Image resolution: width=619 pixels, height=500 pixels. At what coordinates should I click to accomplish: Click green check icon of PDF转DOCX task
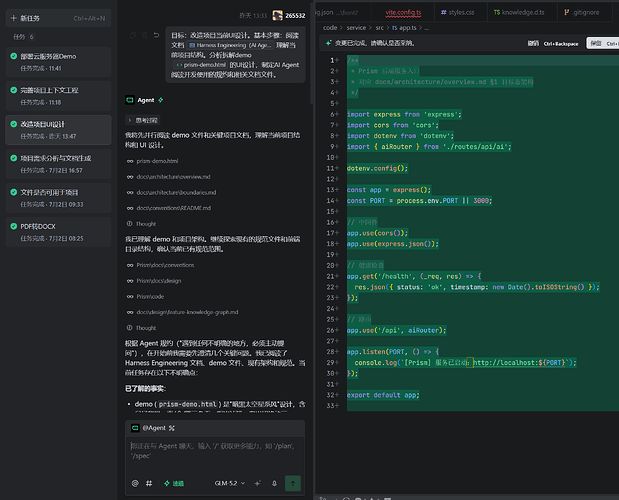[x=14, y=226]
